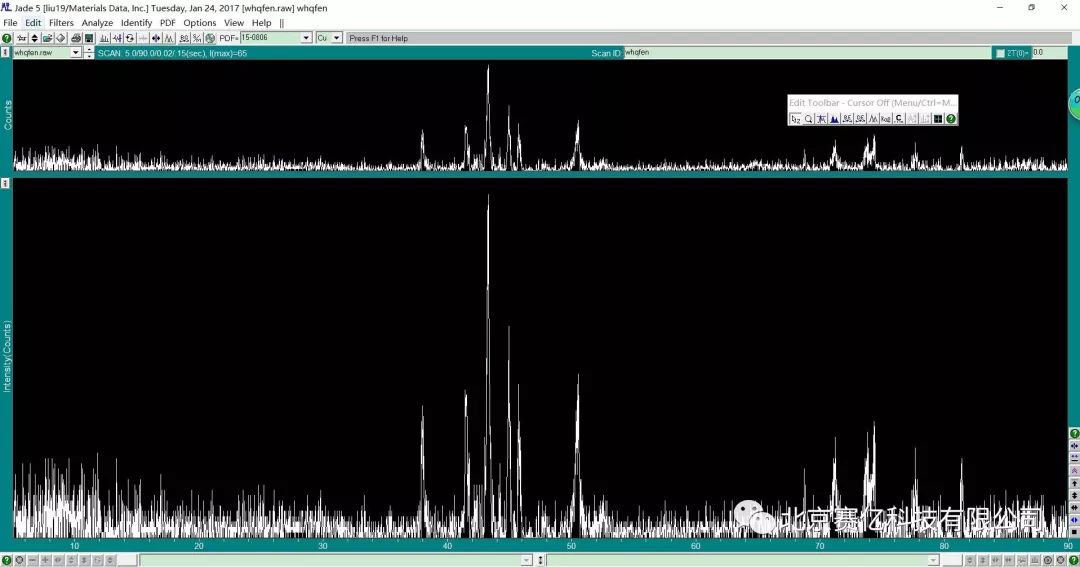Click the Kα2 strip icon in Edit Toolbar
The image size is (1080, 567).
point(886,119)
